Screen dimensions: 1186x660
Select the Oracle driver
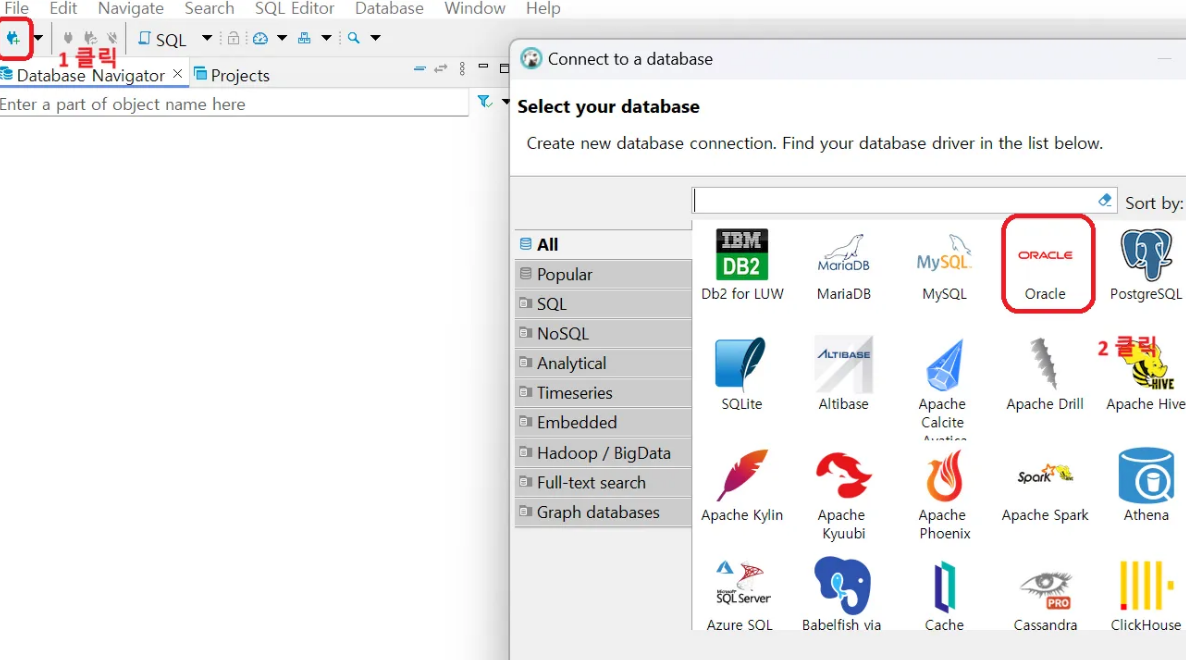tap(1045, 265)
